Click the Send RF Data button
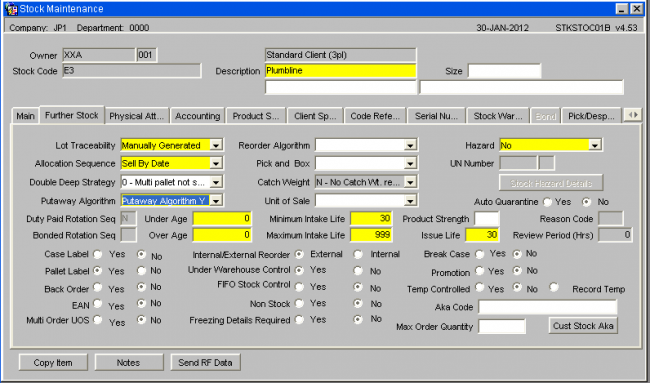 205,362
